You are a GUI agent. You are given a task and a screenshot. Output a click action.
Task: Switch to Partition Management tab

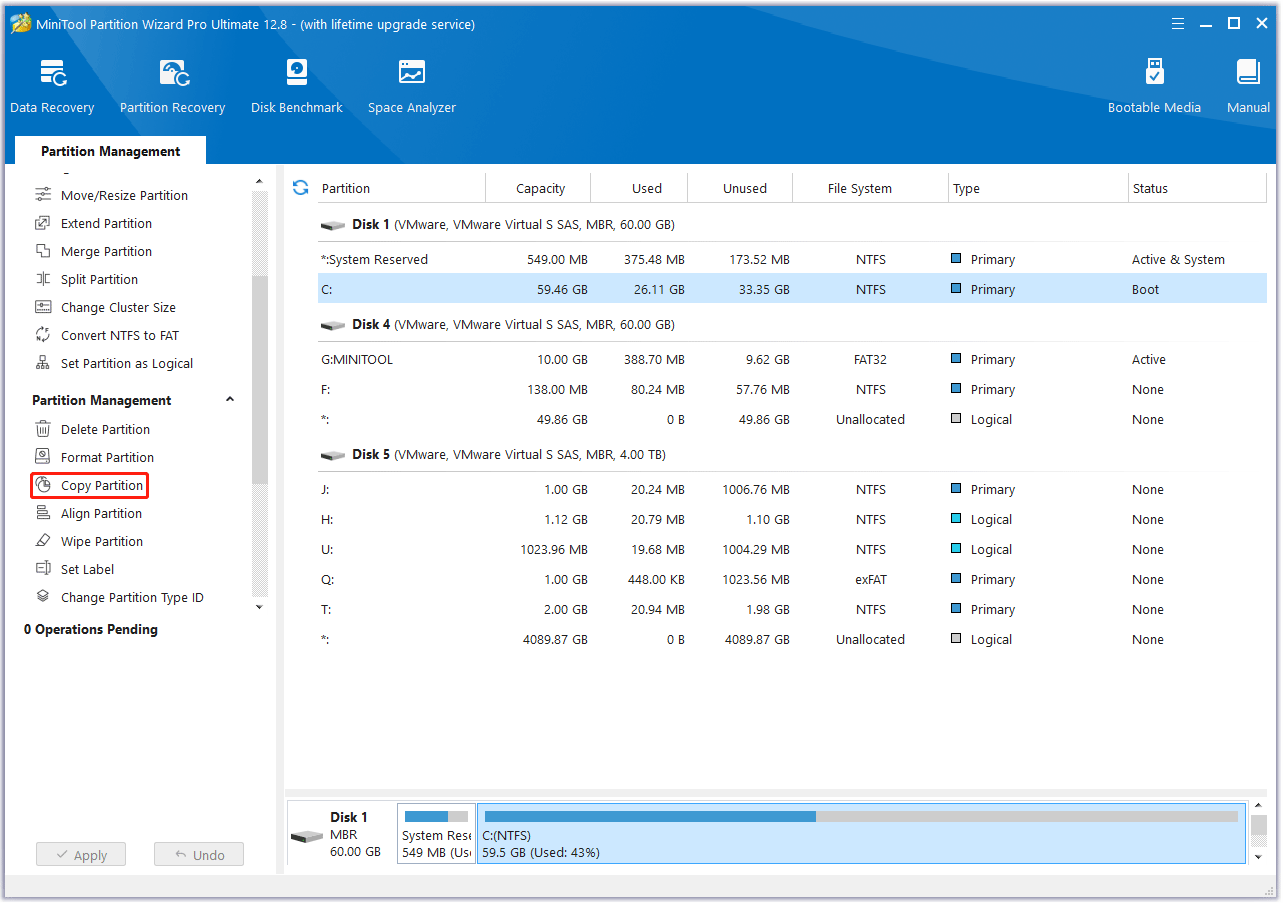click(110, 151)
